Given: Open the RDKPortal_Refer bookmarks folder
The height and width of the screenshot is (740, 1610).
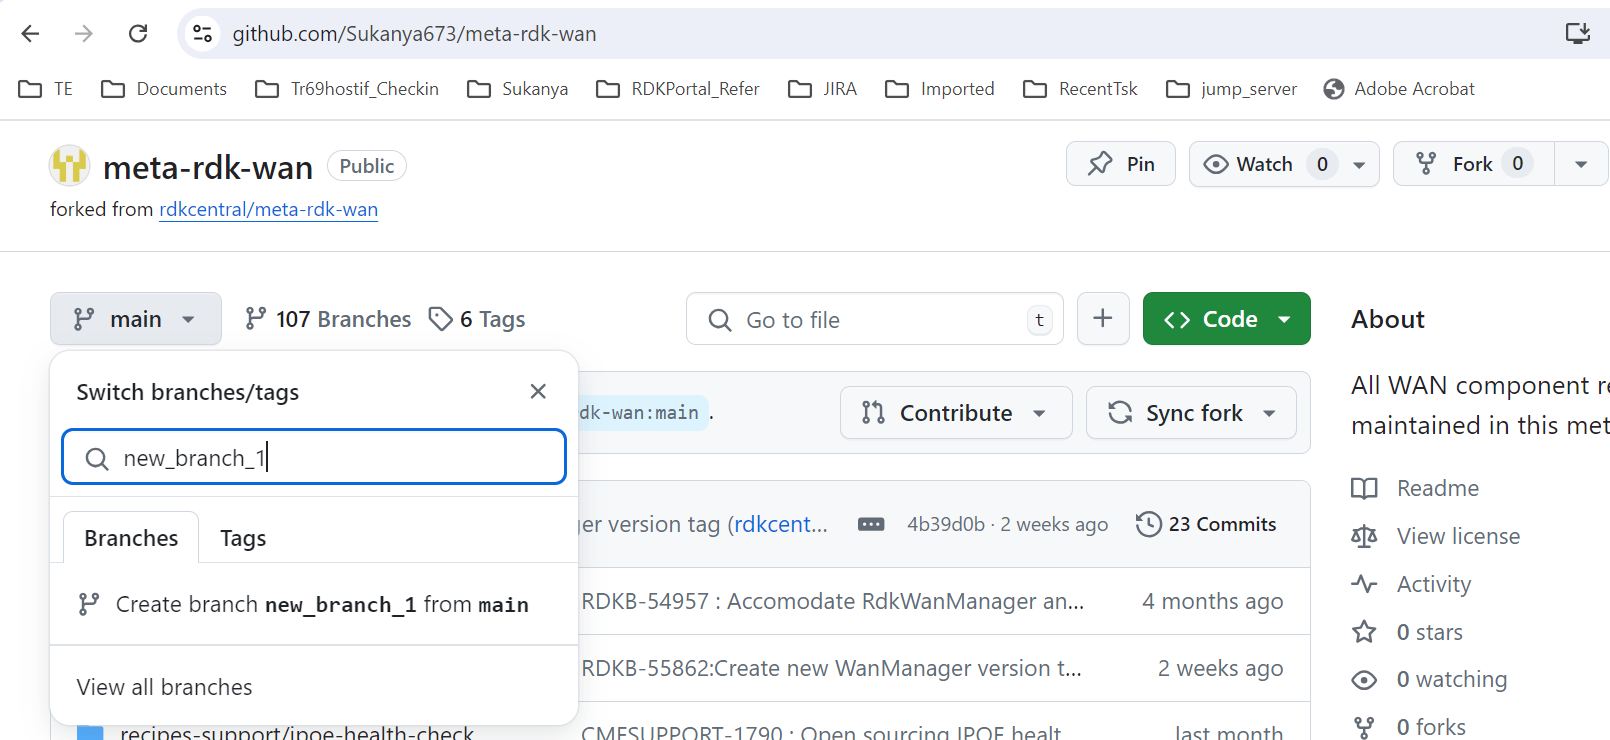Looking at the screenshot, I should (x=678, y=89).
